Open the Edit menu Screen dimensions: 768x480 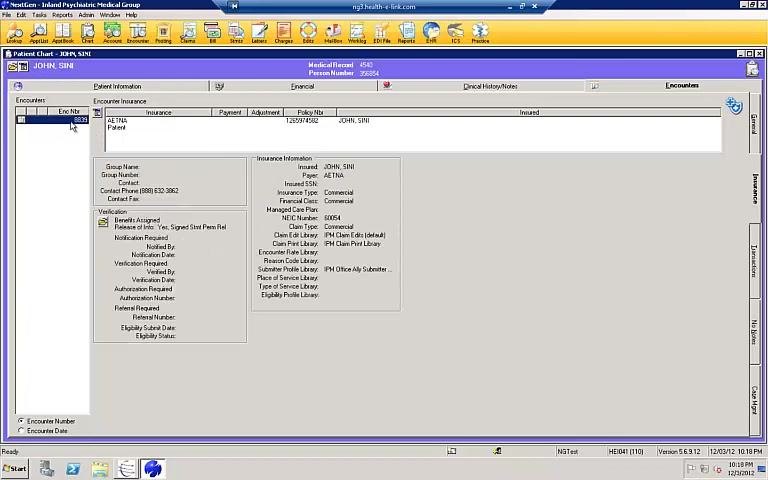(21, 15)
